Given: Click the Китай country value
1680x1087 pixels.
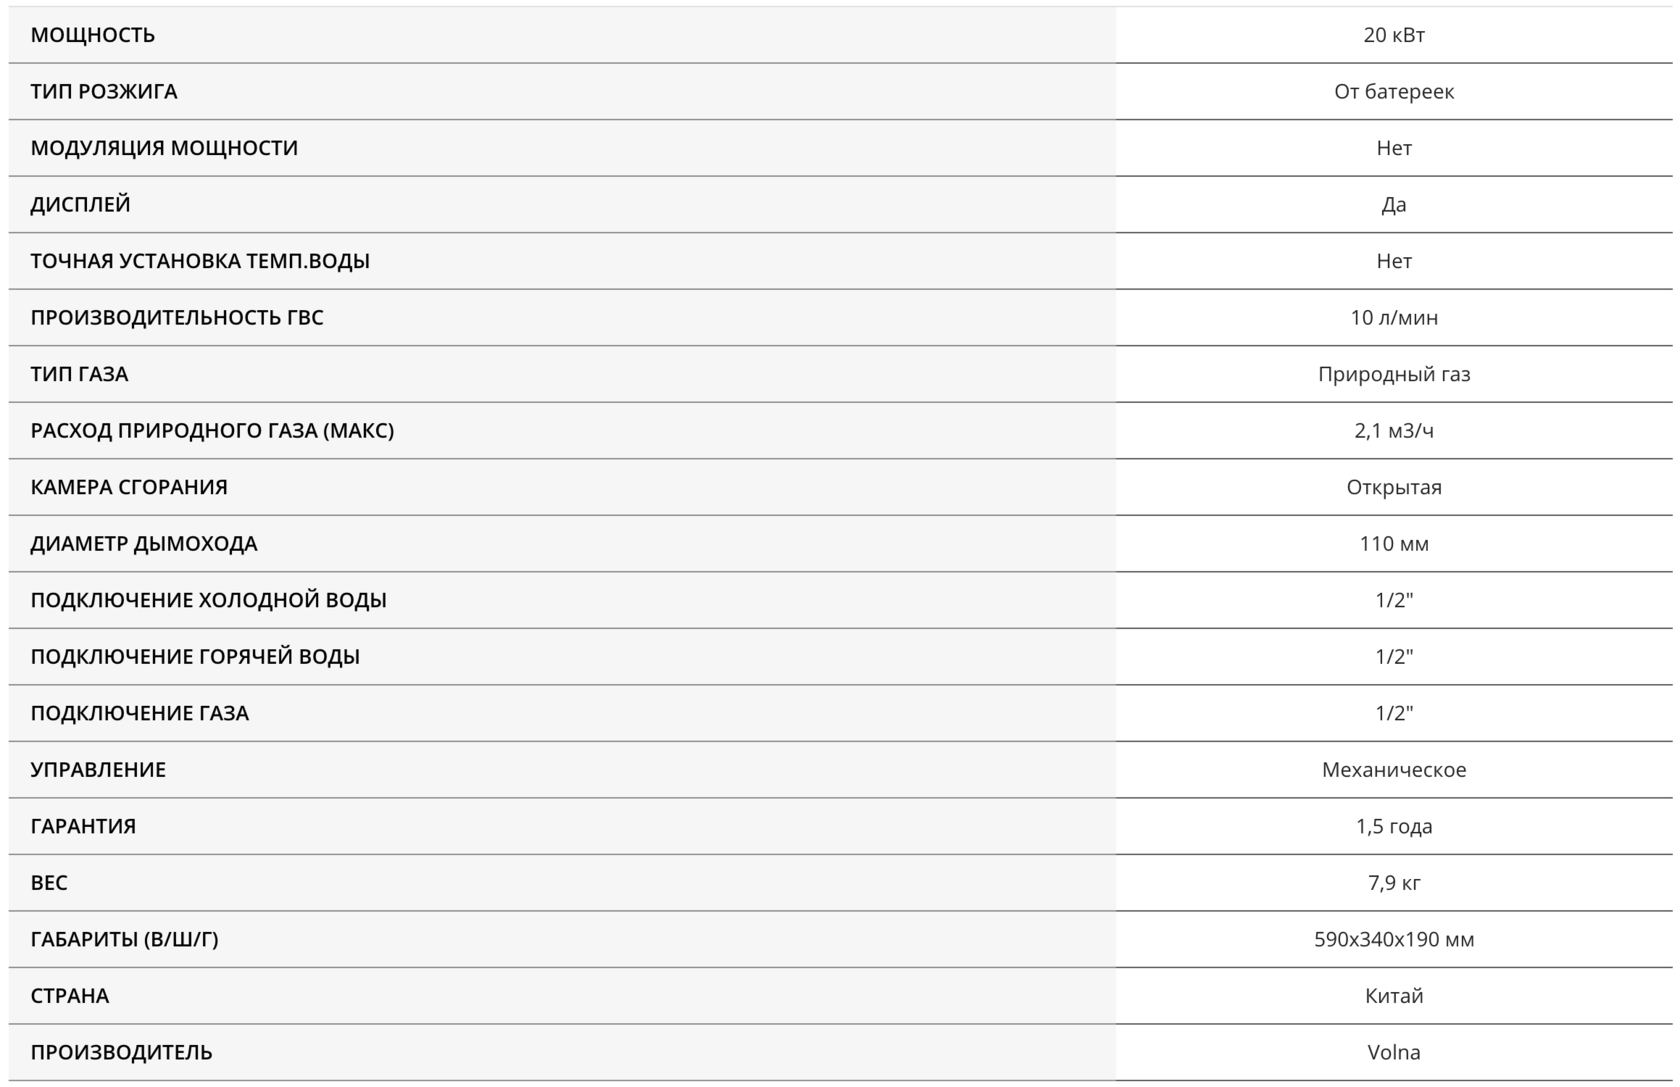Looking at the screenshot, I should click(x=1393, y=995).
